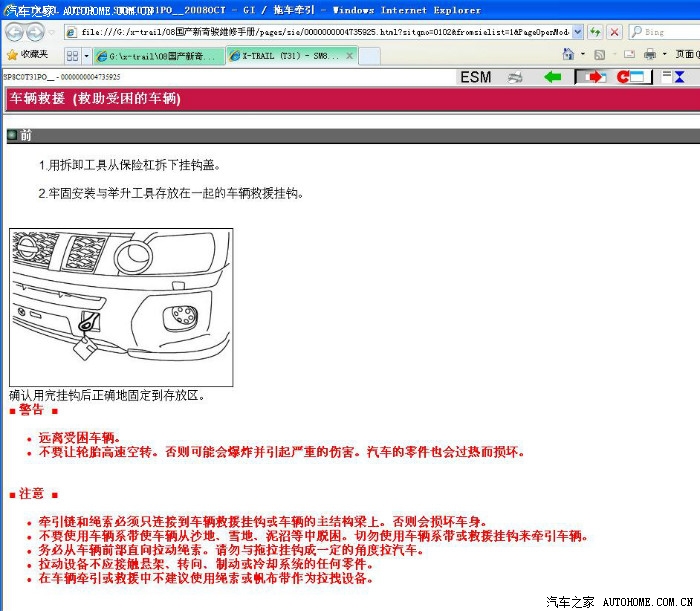Click the home page icon
Viewport: 700px width, 611px height.
(568, 55)
